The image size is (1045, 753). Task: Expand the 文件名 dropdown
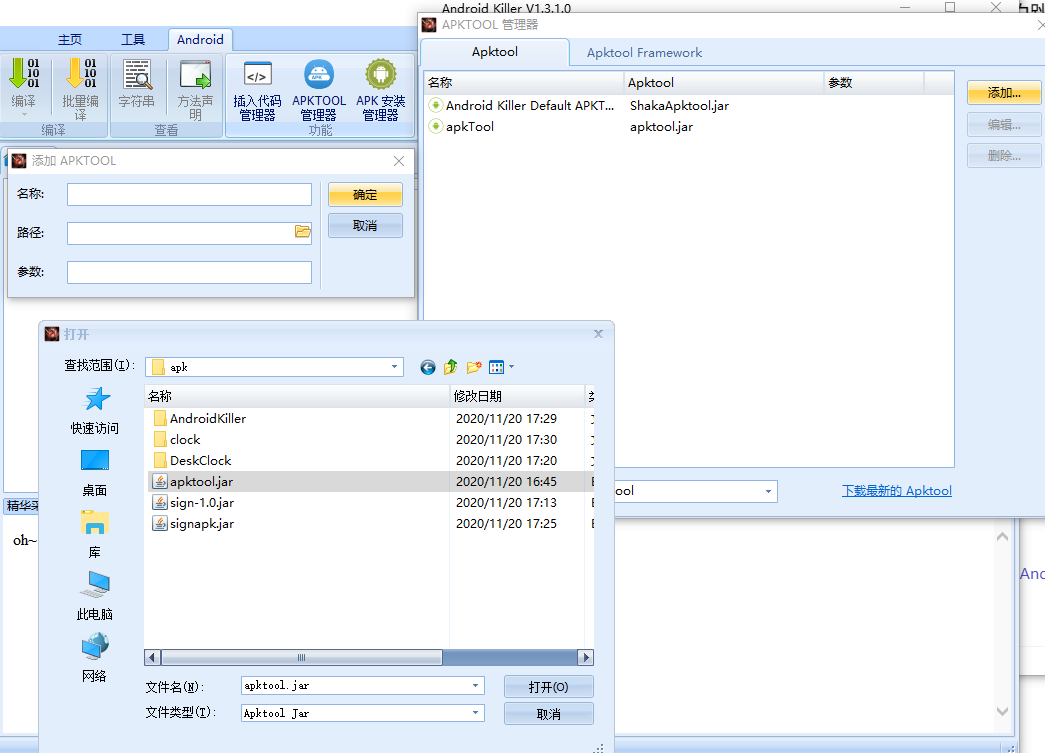click(x=475, y=686)
